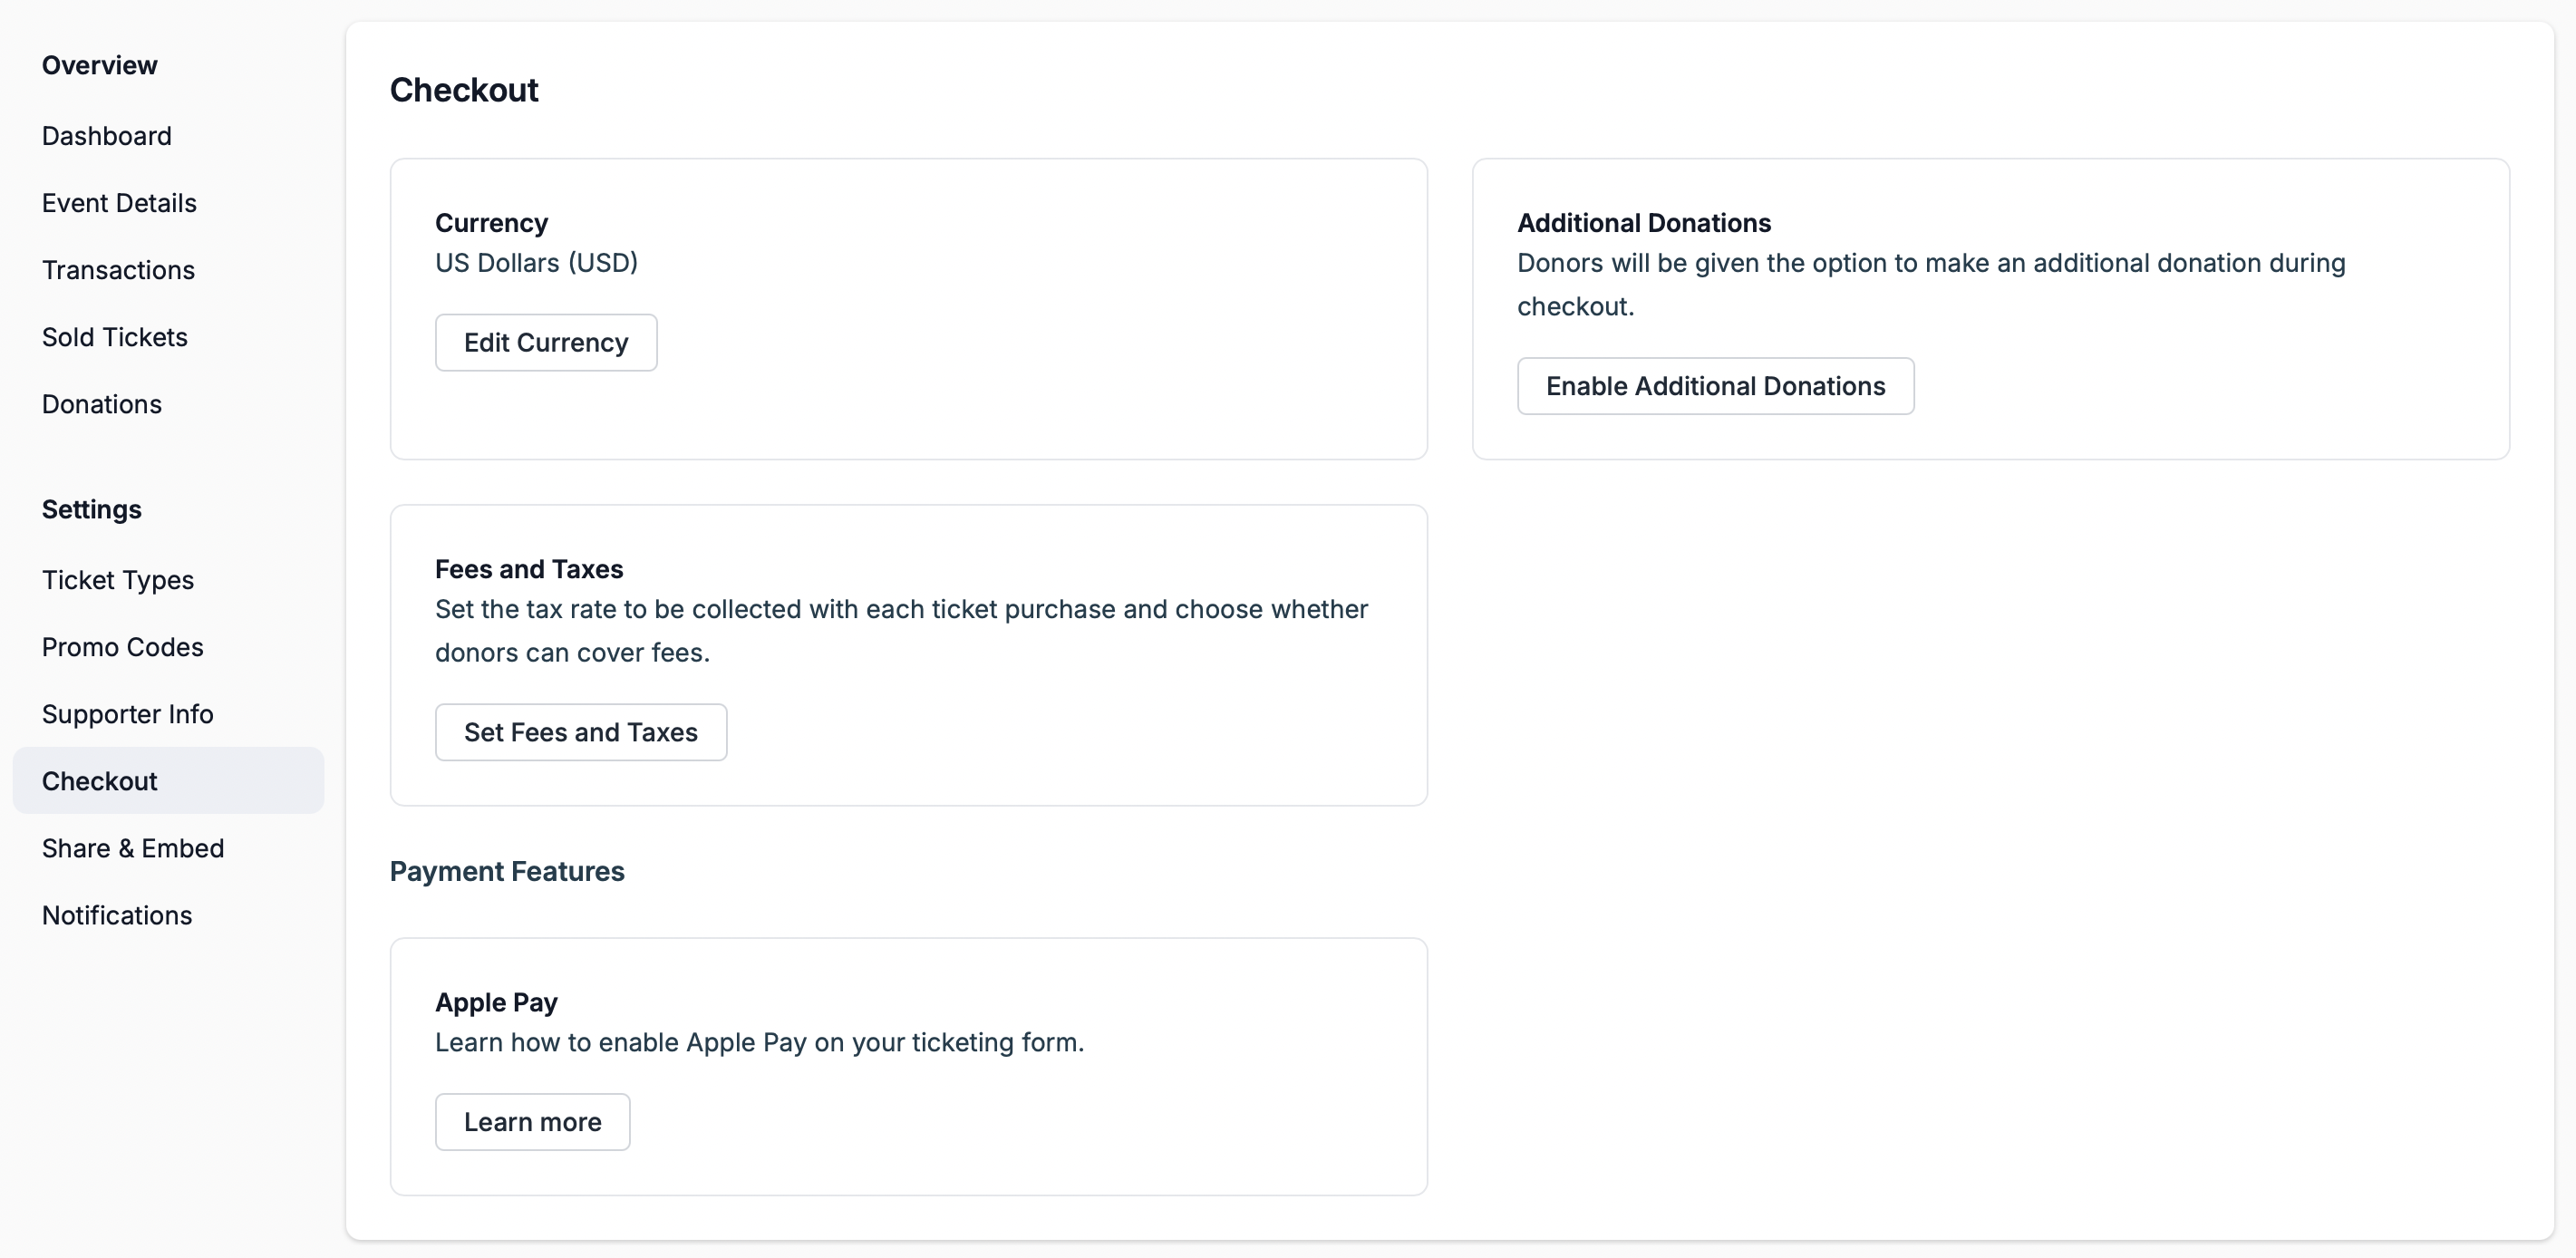Click the Overview sidebar heading
The height and width of the screenshot is (1258, 2576).
click(x=99, y=65)
